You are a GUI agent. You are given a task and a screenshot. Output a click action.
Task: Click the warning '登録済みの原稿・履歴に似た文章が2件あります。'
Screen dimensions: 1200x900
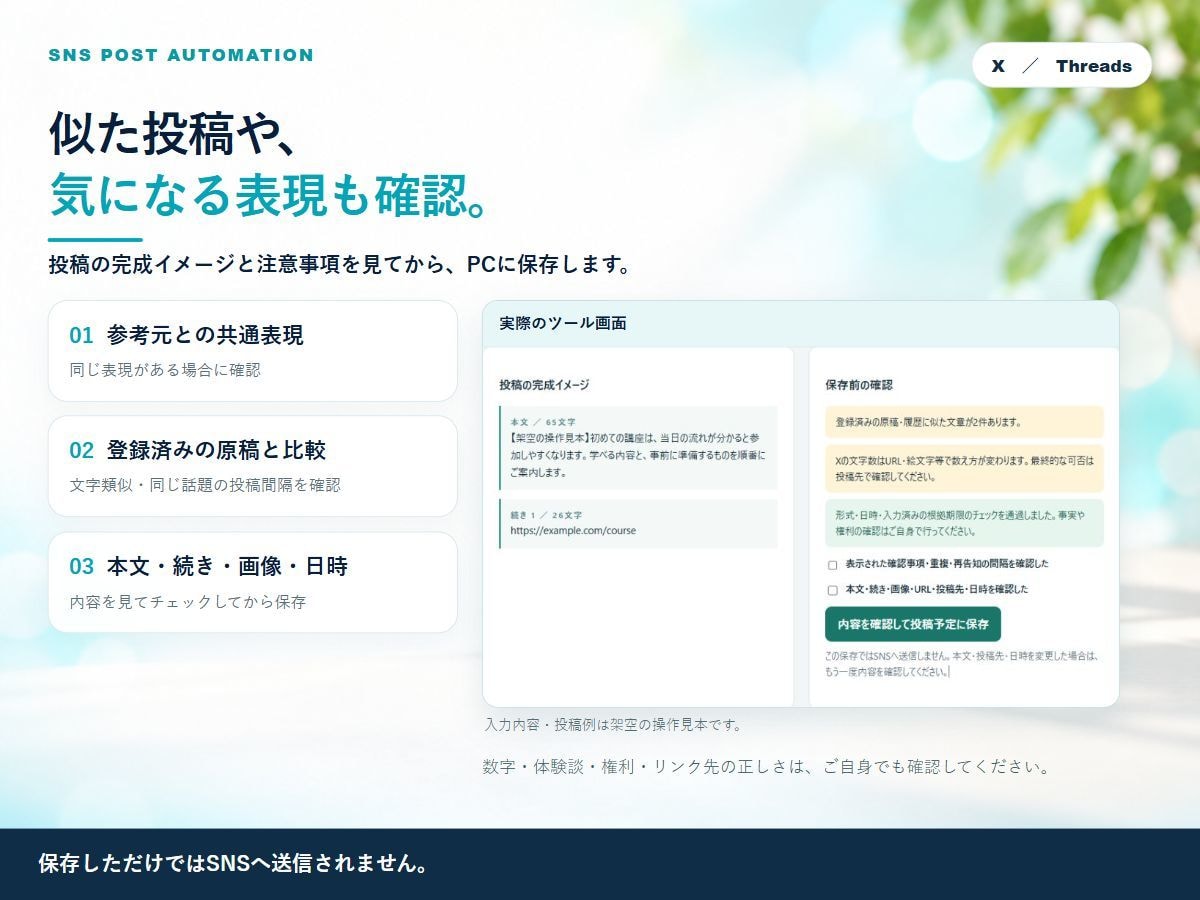click(964, 422)
